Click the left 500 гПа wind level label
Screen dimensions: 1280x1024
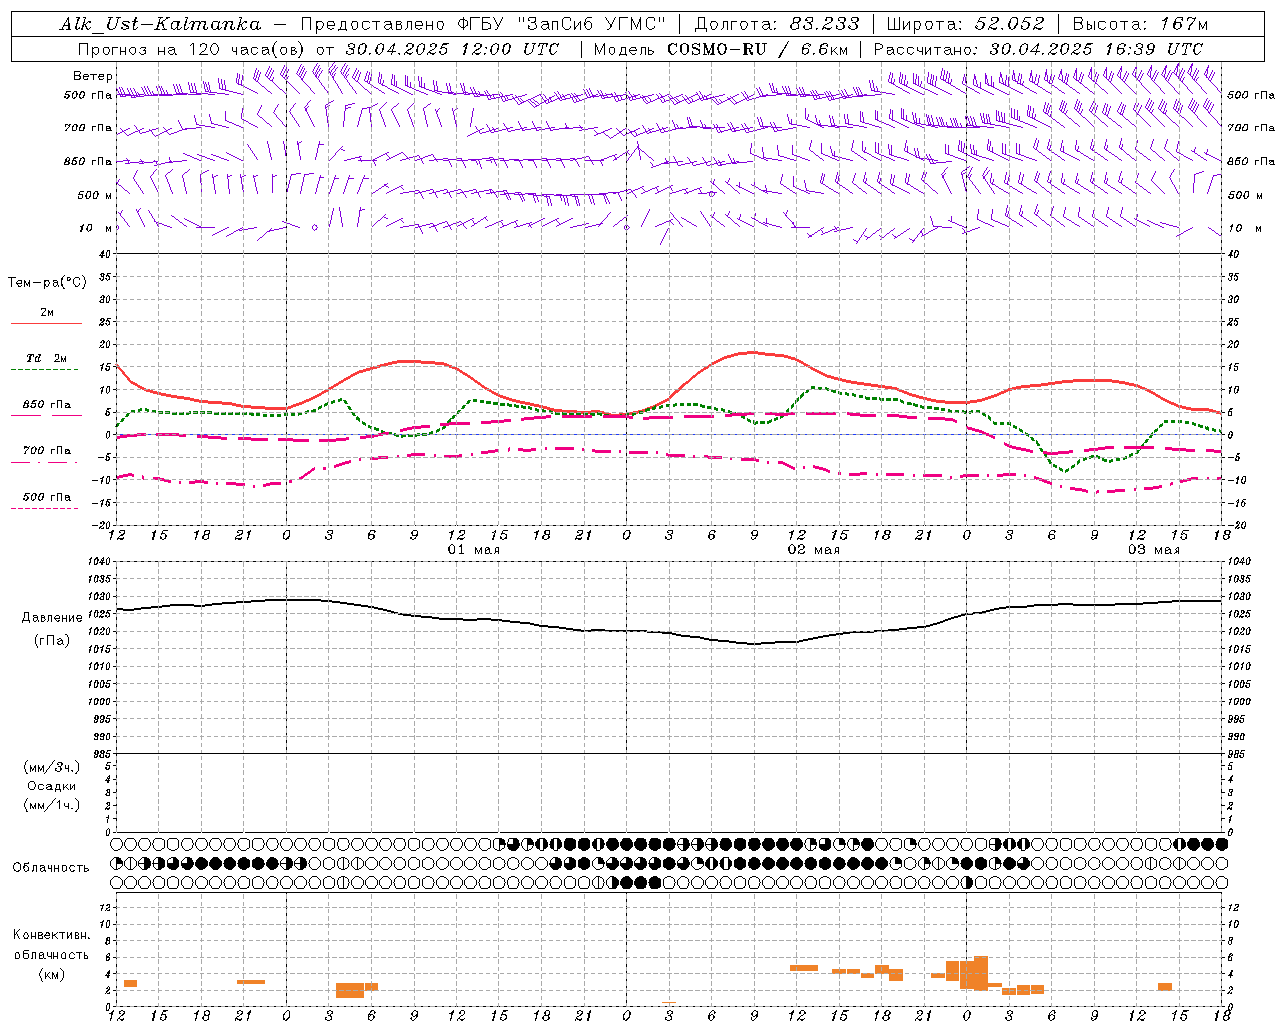[x=88, y=95]
